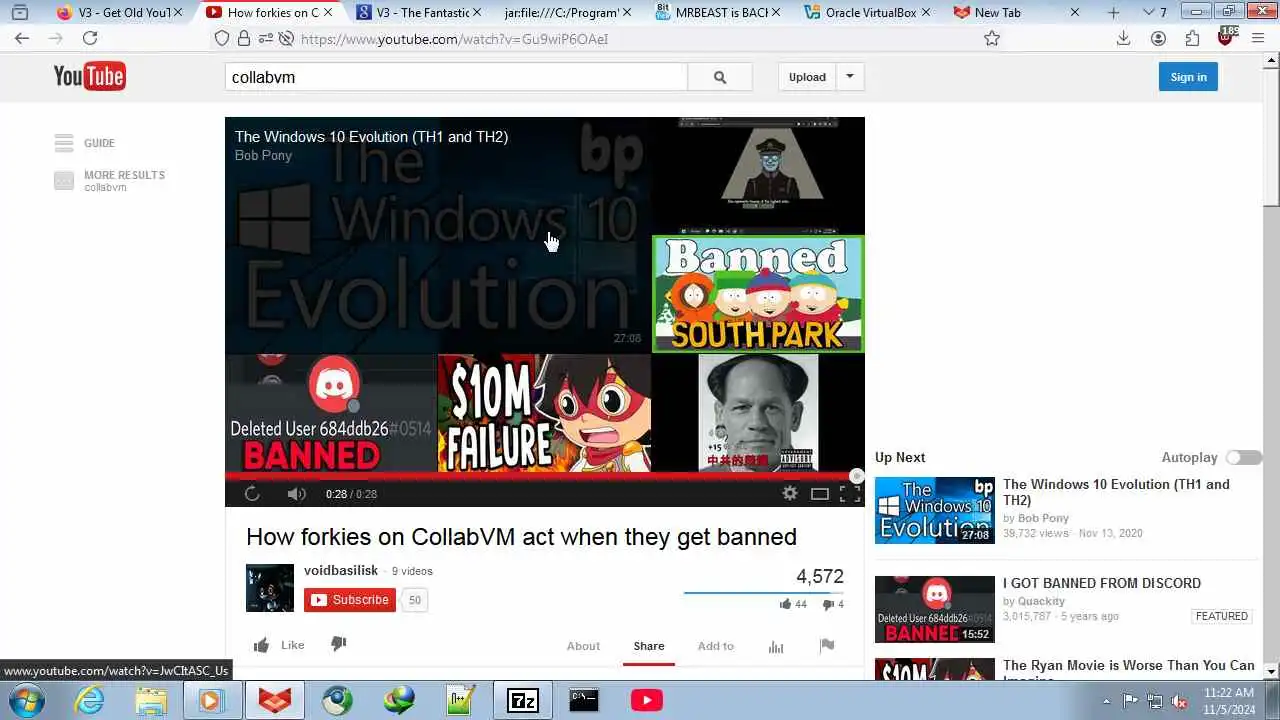This screenshot has height=720, width=1280.
Task: Open Banned South Park endscreen thumbnail
Action: click(758, 294)
